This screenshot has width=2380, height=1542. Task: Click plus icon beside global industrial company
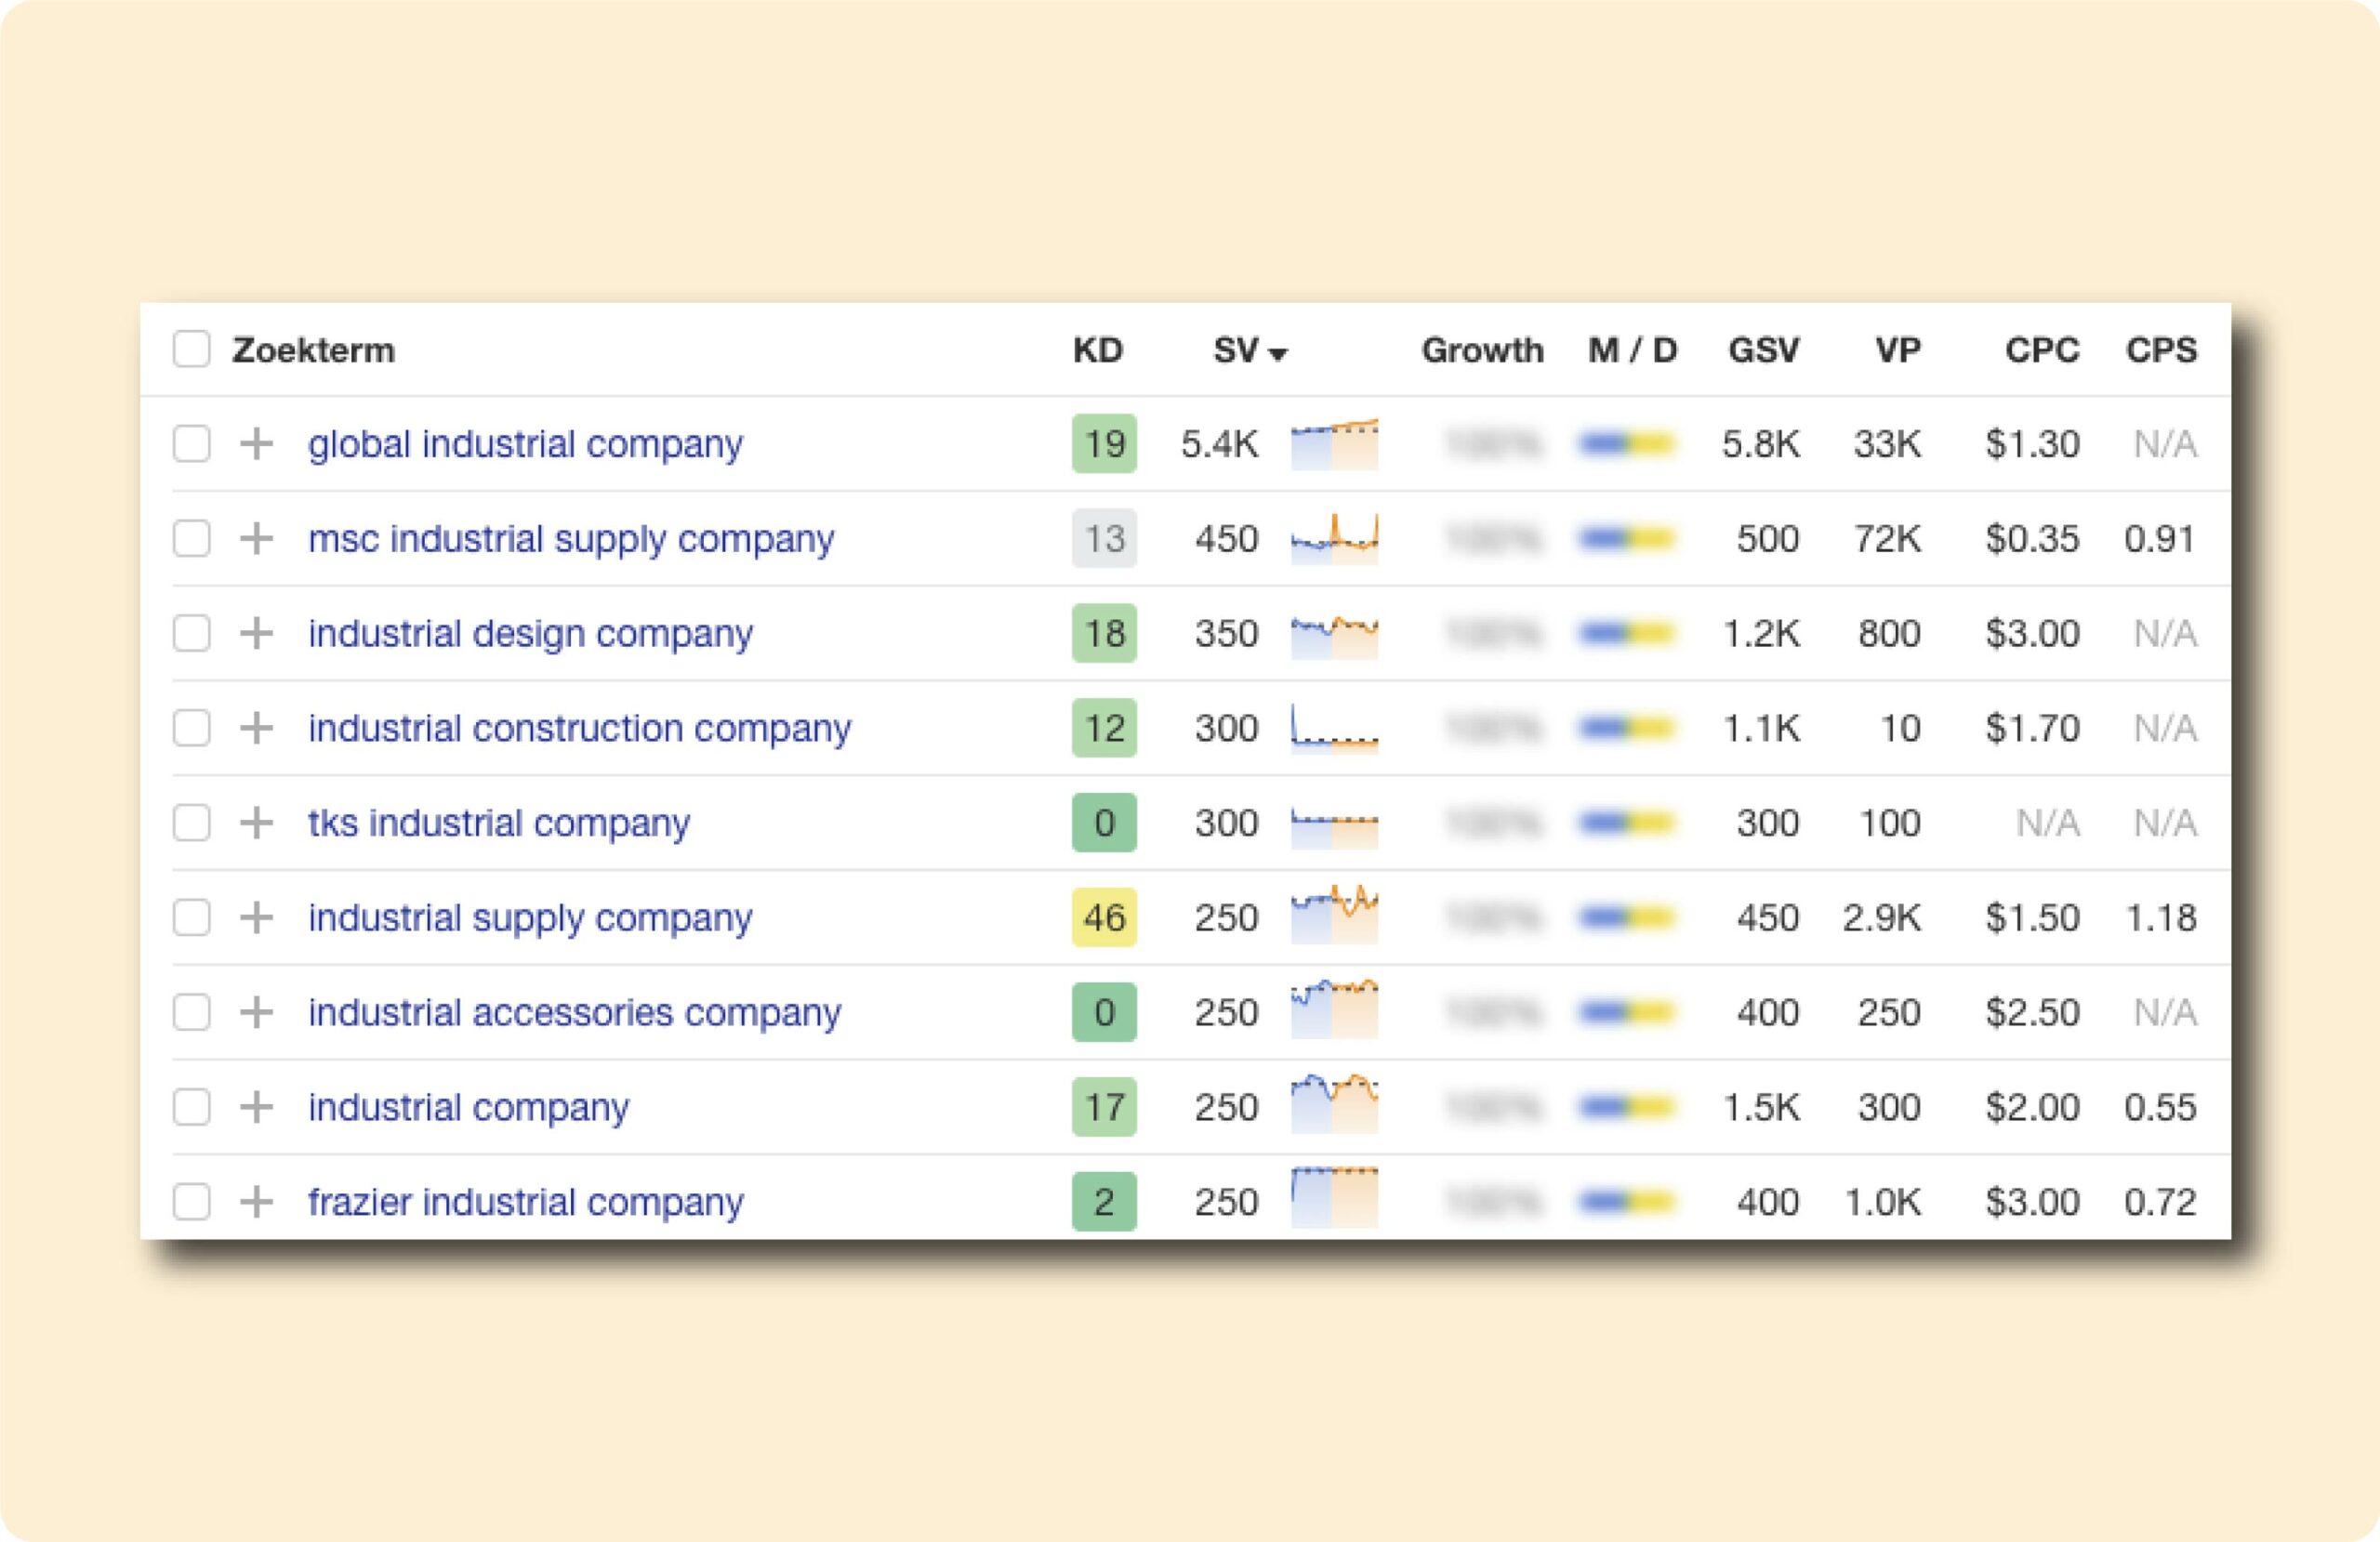257,443
